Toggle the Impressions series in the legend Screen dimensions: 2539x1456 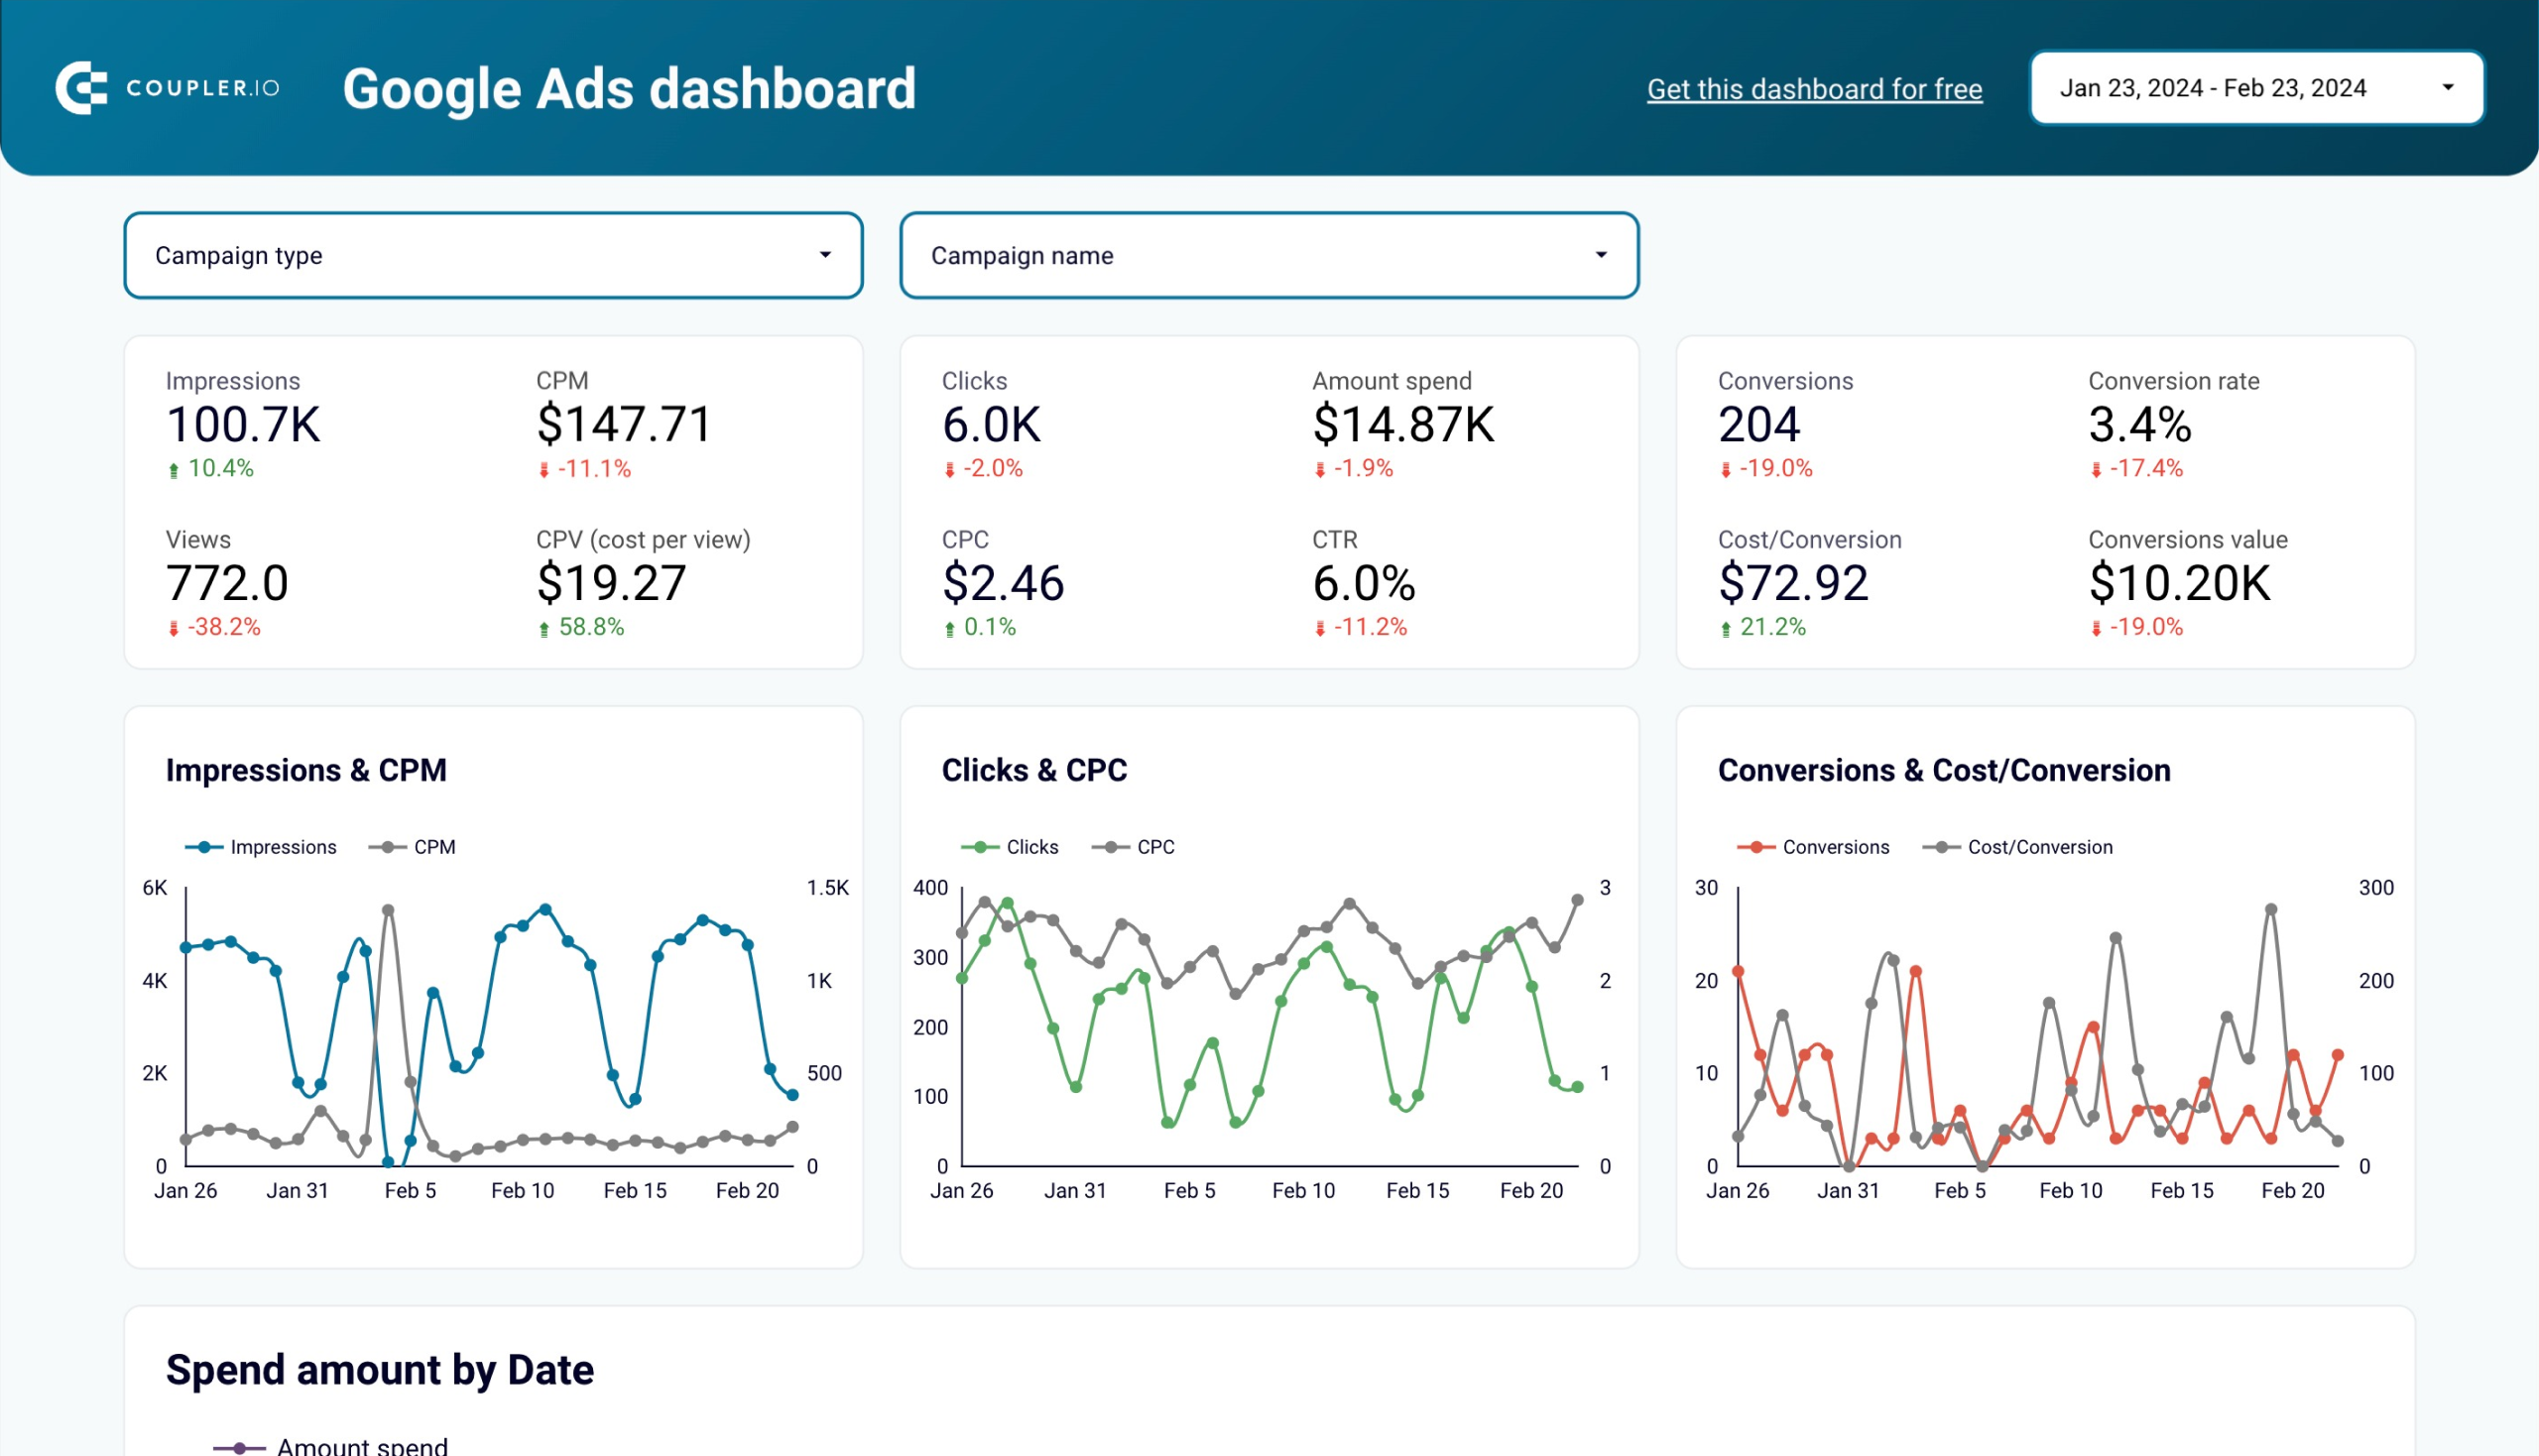[262, 846]
